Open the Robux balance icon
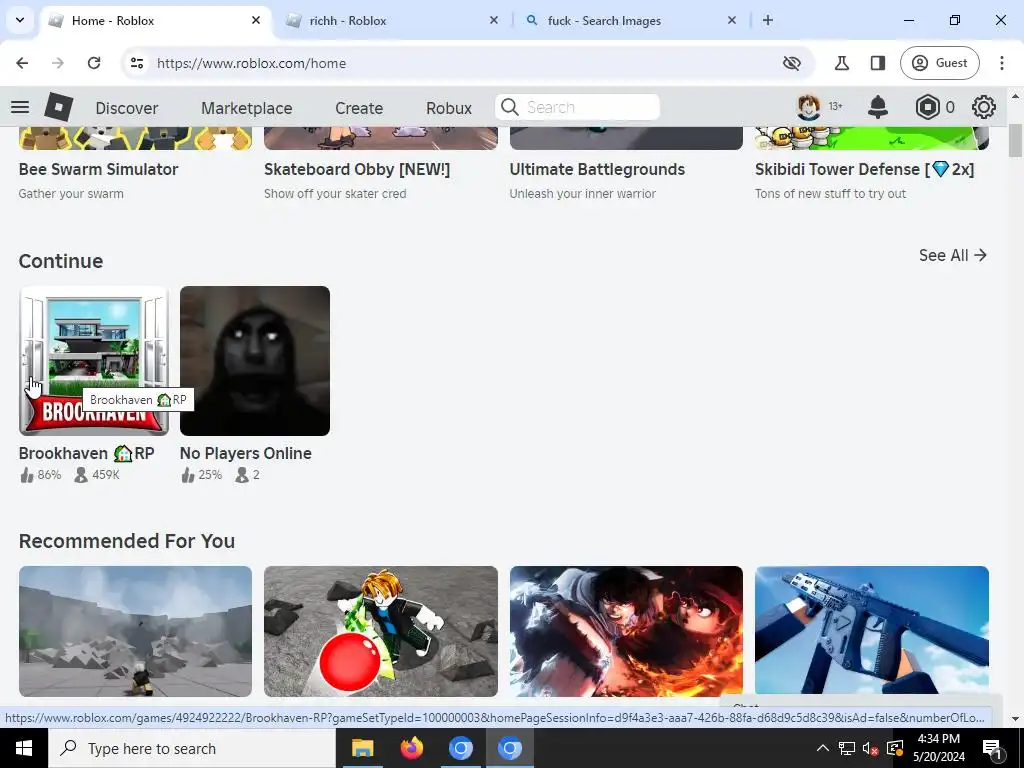 click(x=927, y=107)
